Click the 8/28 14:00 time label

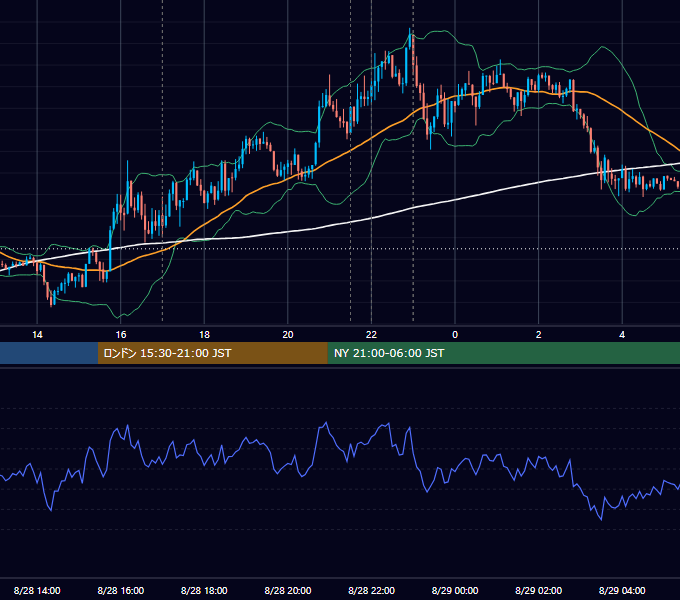point(37,590)
